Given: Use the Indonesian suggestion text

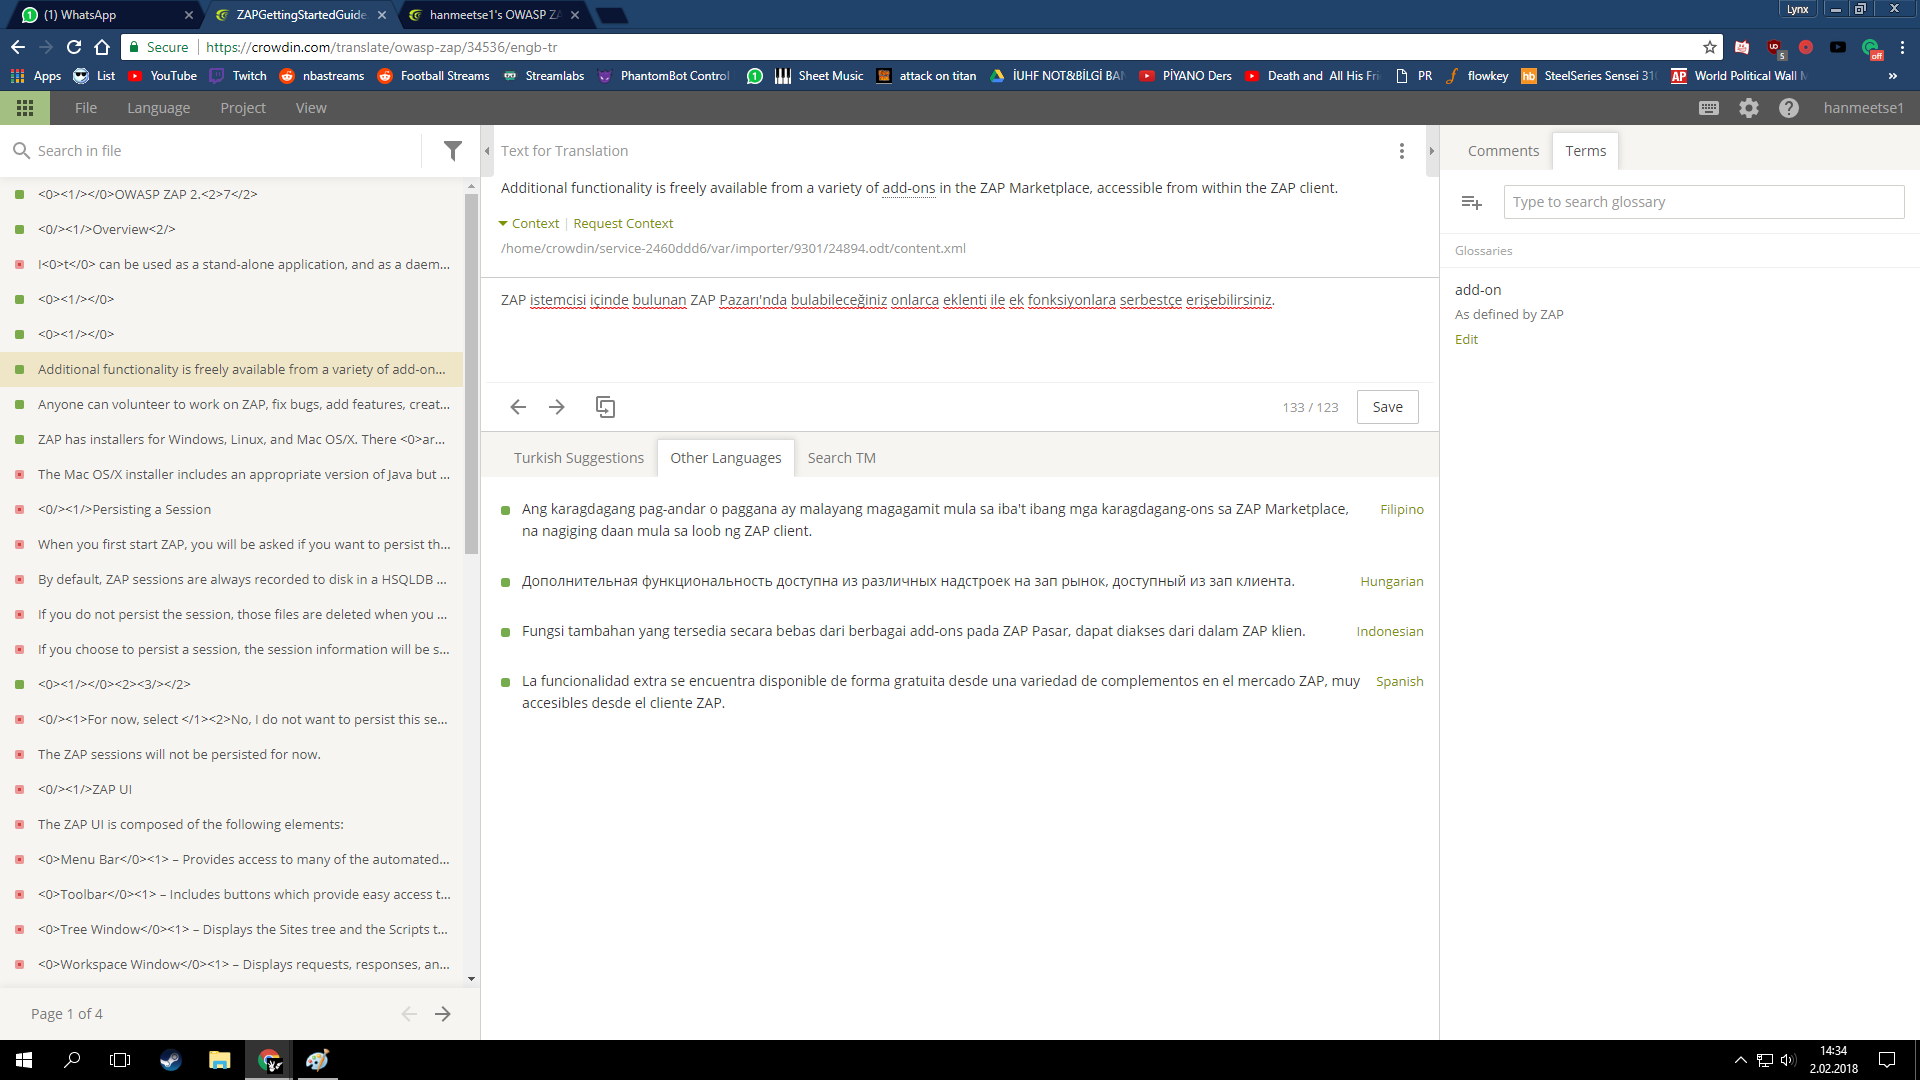Looking at the screenshot, I should pos(913,631).
